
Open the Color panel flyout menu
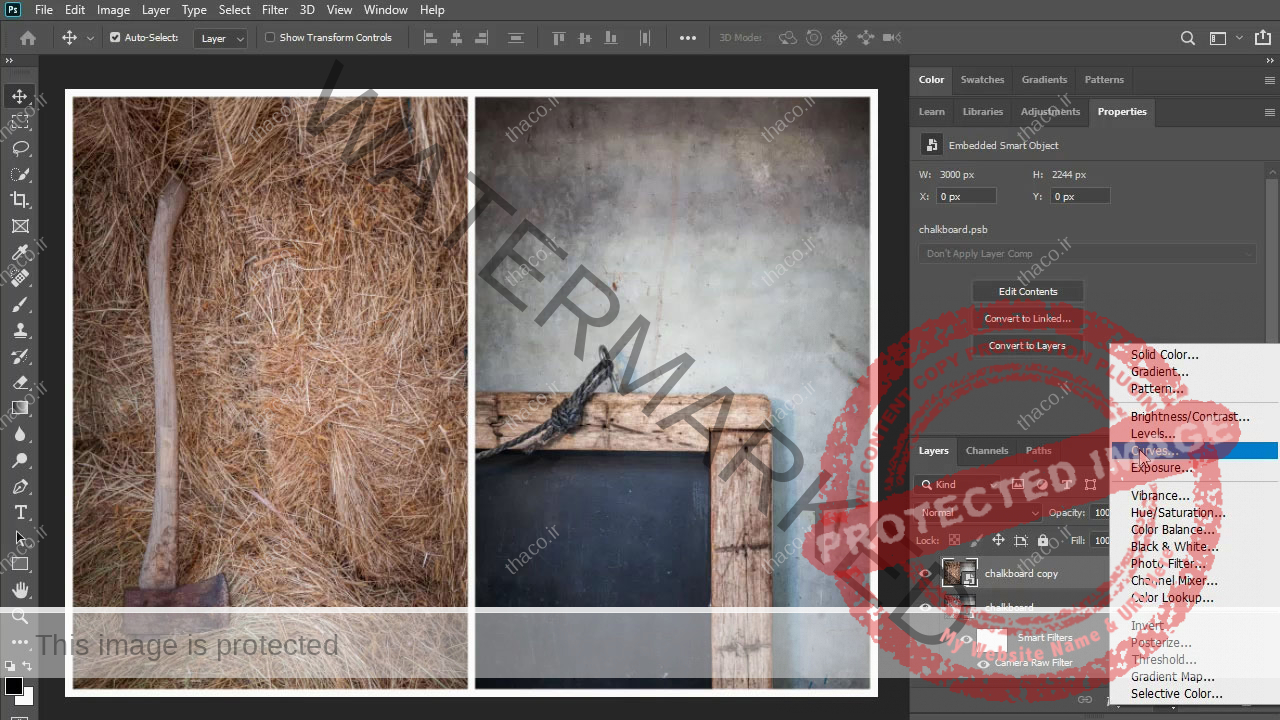[x=1270, y=80]
